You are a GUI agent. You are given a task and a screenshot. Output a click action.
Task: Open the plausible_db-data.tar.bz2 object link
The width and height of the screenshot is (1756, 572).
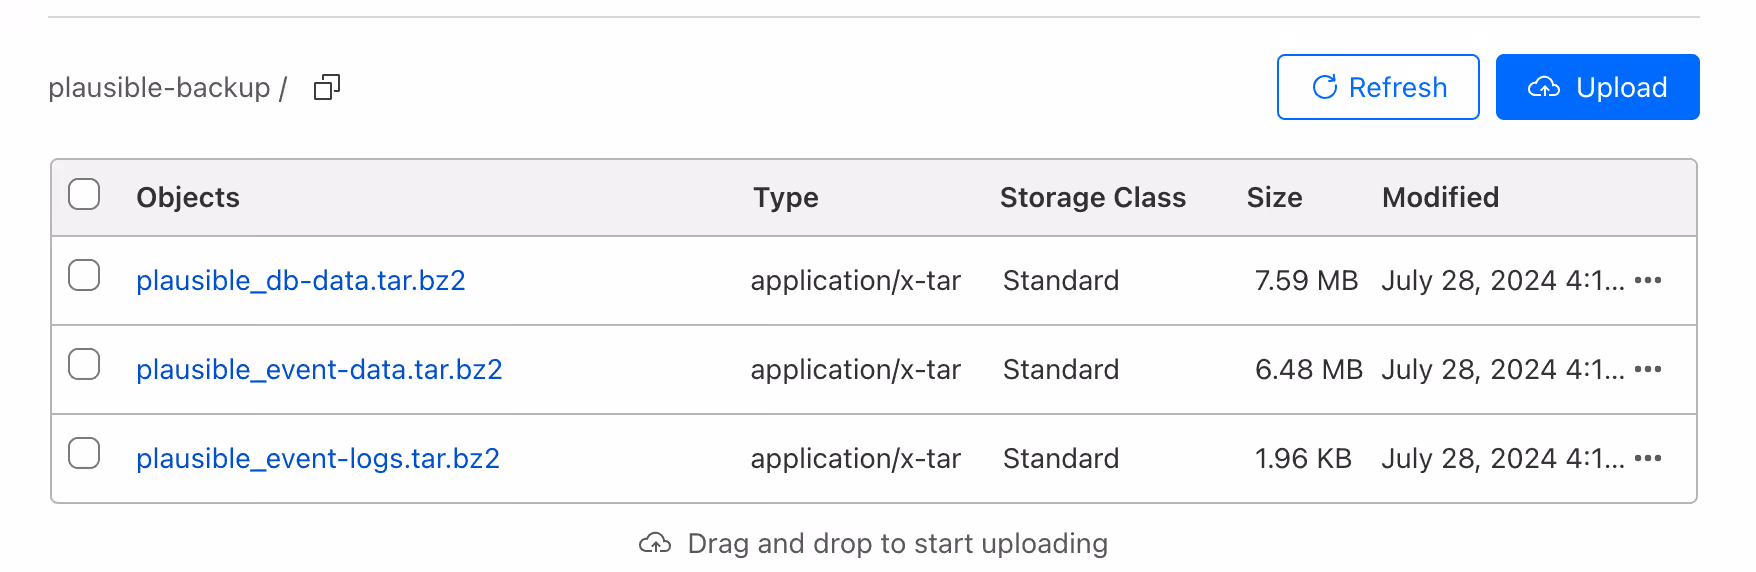pyautogui.click(x=301, y=280)
